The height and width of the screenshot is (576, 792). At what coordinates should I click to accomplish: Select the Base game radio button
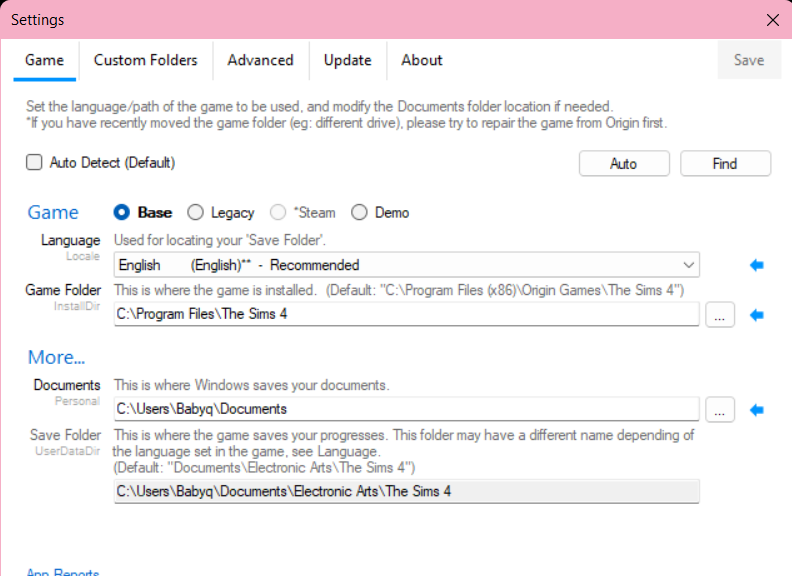[122, 212]
